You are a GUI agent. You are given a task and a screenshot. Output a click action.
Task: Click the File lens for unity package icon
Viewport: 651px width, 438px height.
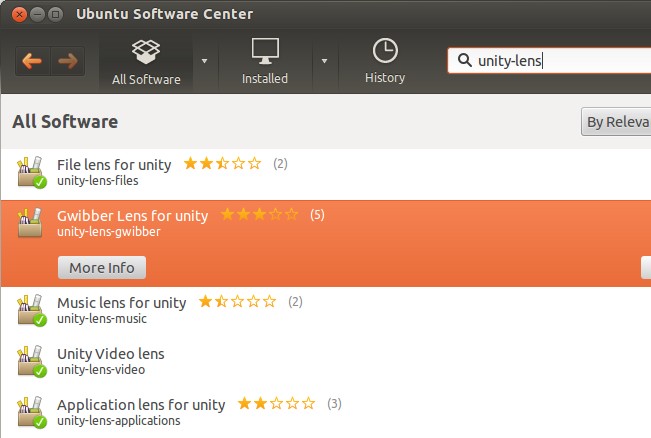tap(32, 172)
